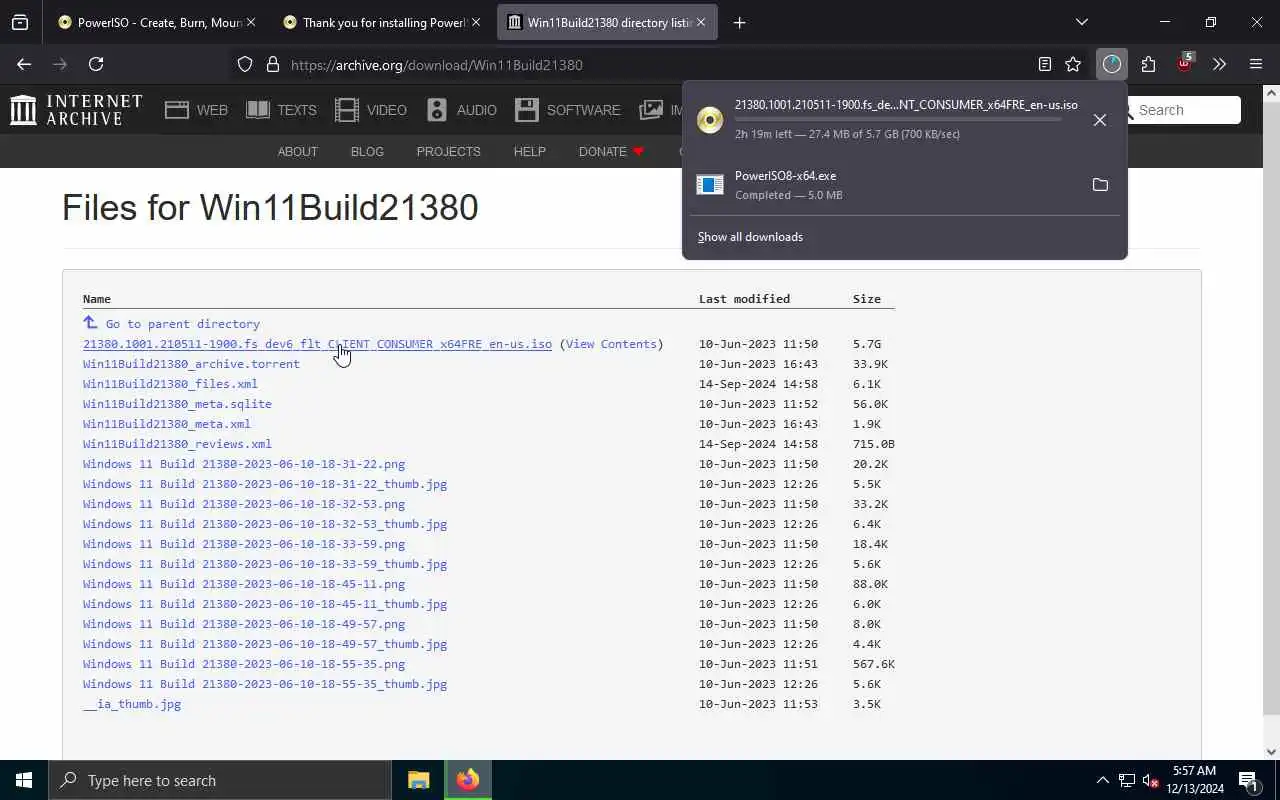
Task: Open Win11Build21380_reviews.xml
Action: [177, 444]
